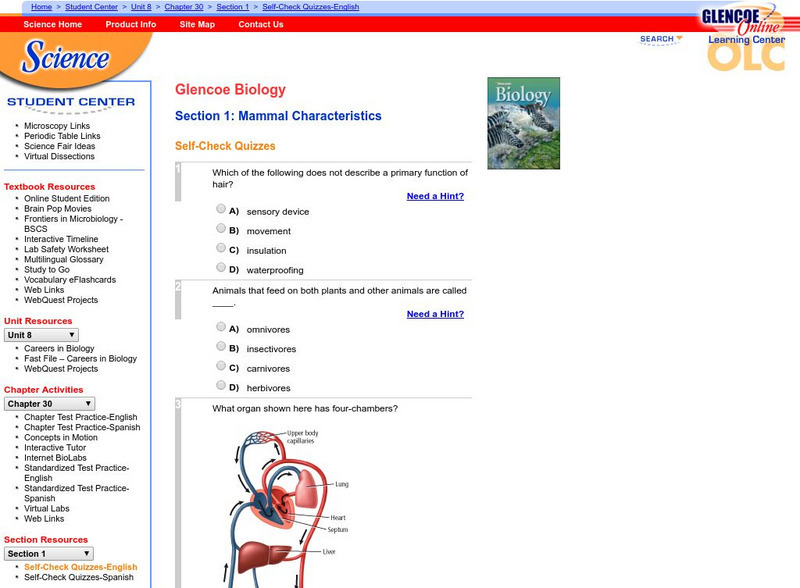Click Home breadcrumb link
The height and width of the screenshot is (588, 800).
(41, 7)
